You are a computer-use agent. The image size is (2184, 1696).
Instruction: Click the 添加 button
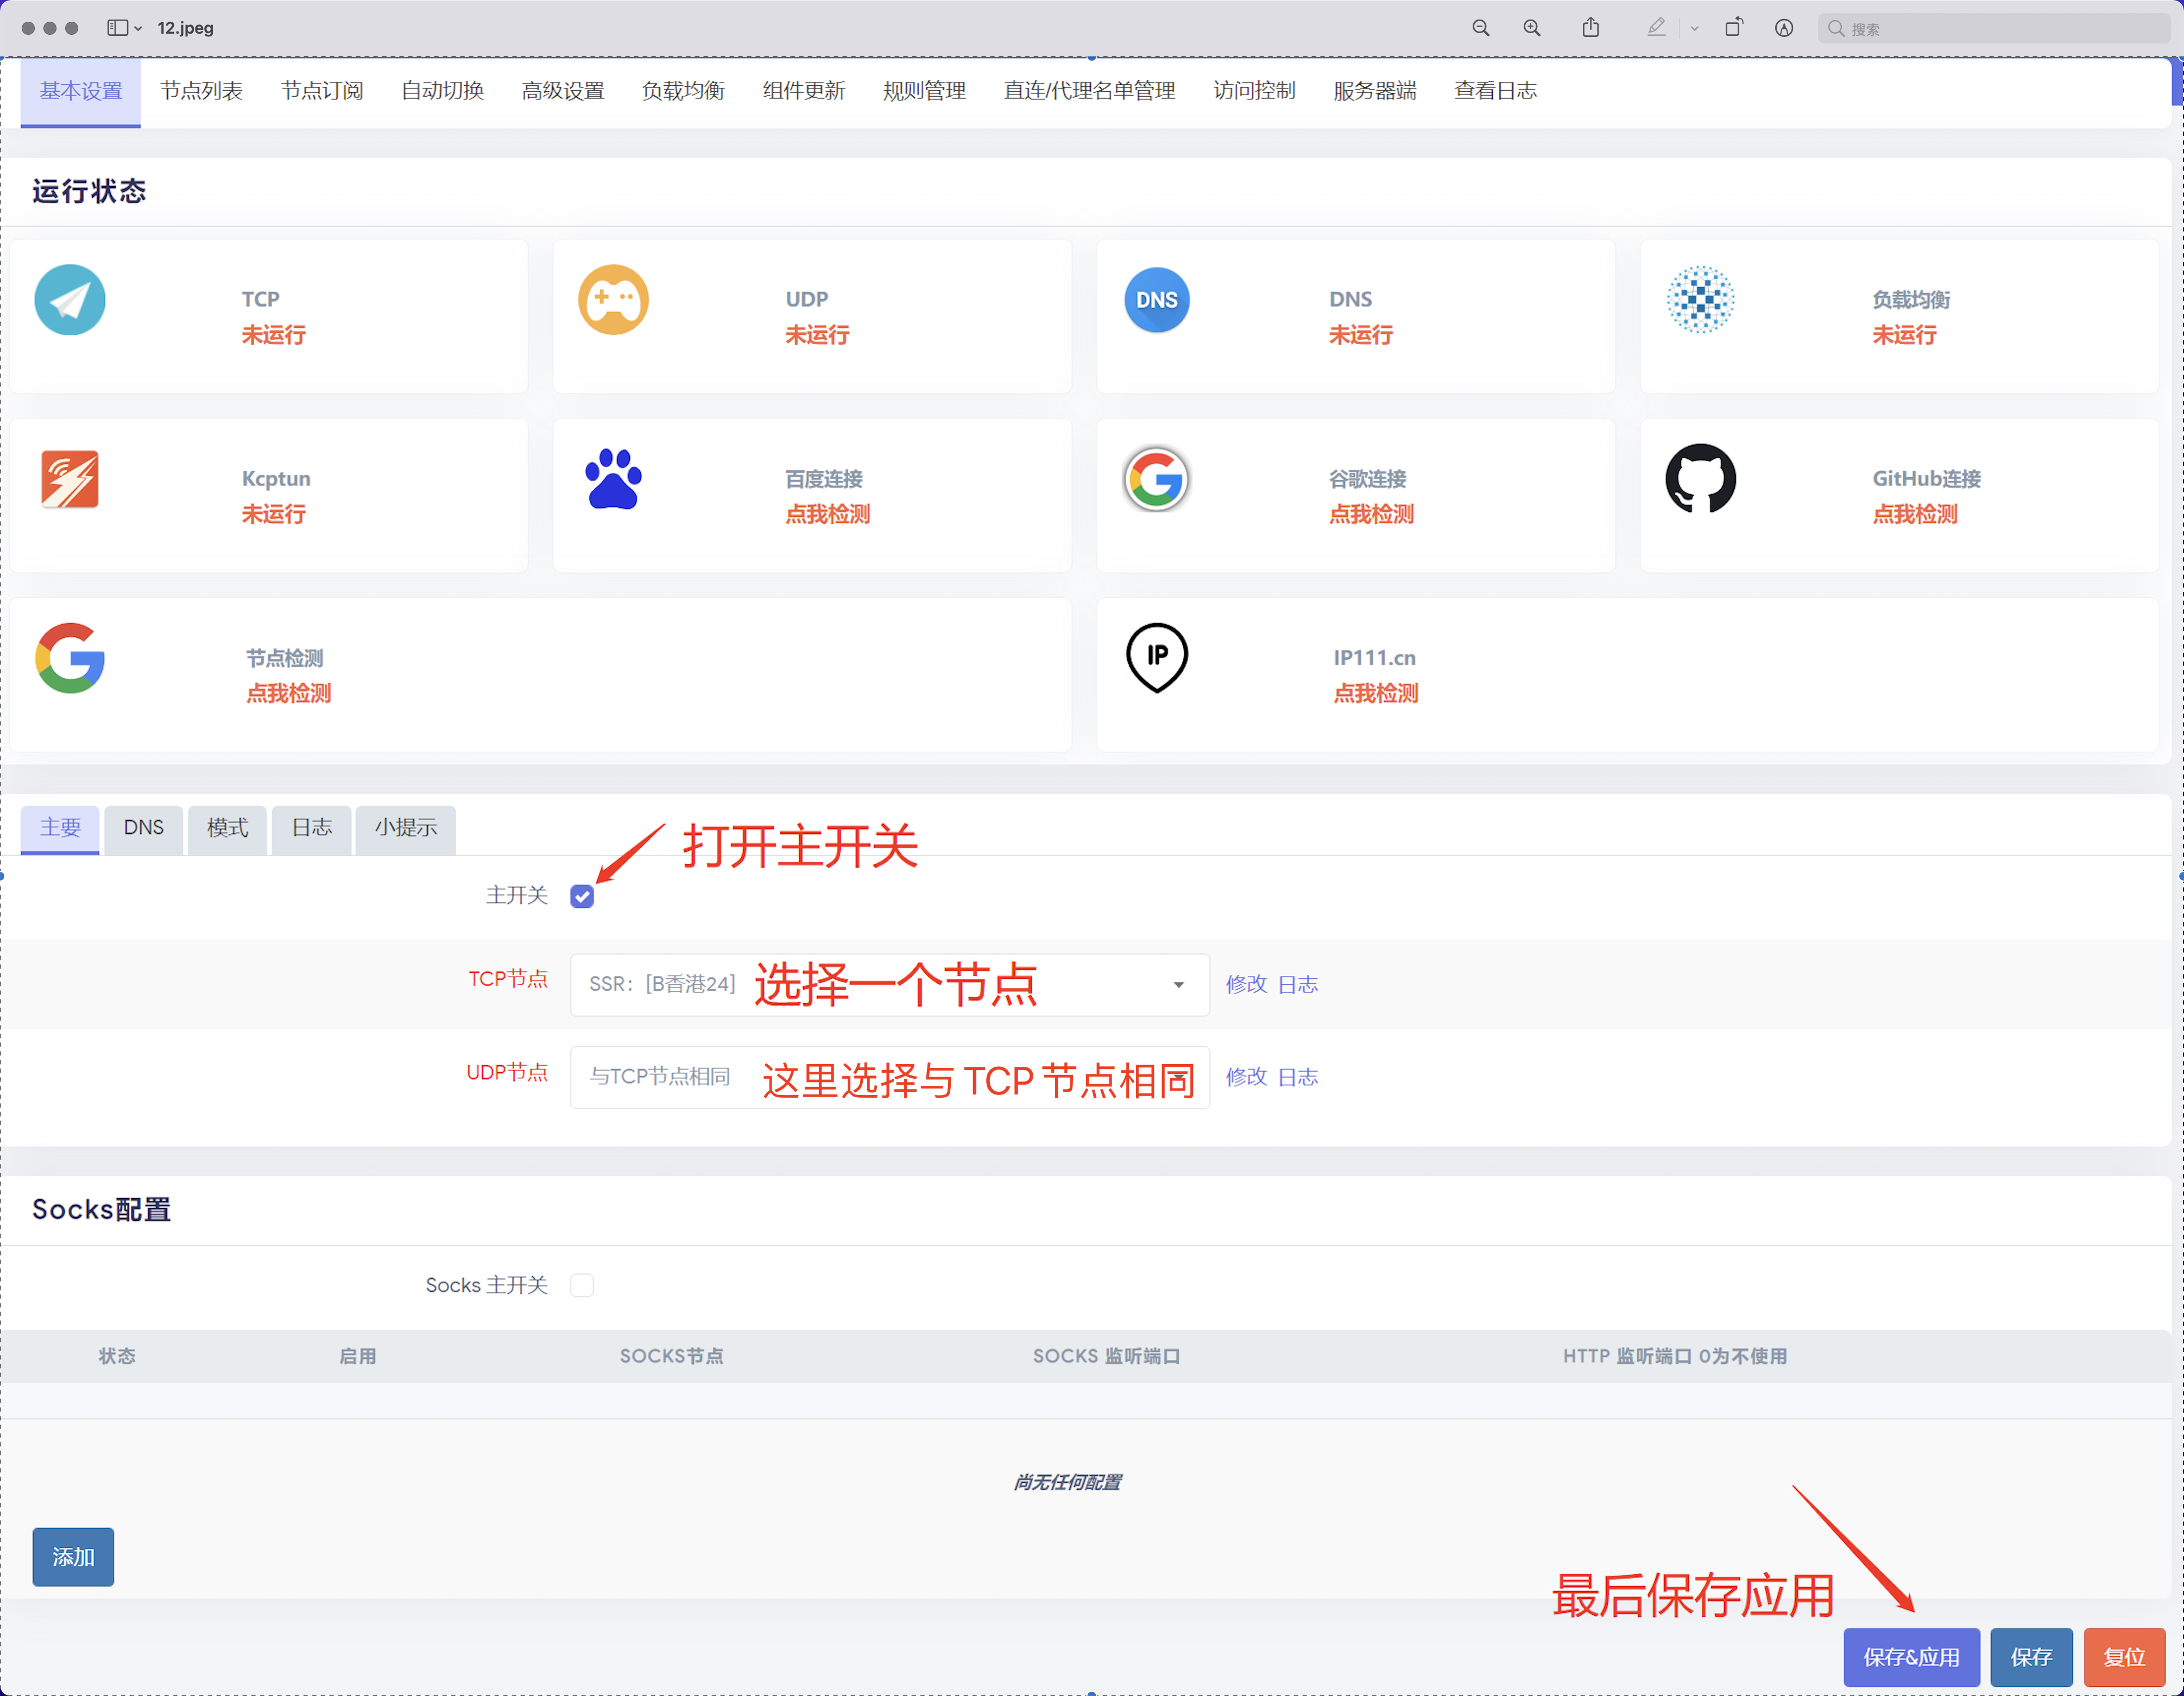click(73, 1557)
